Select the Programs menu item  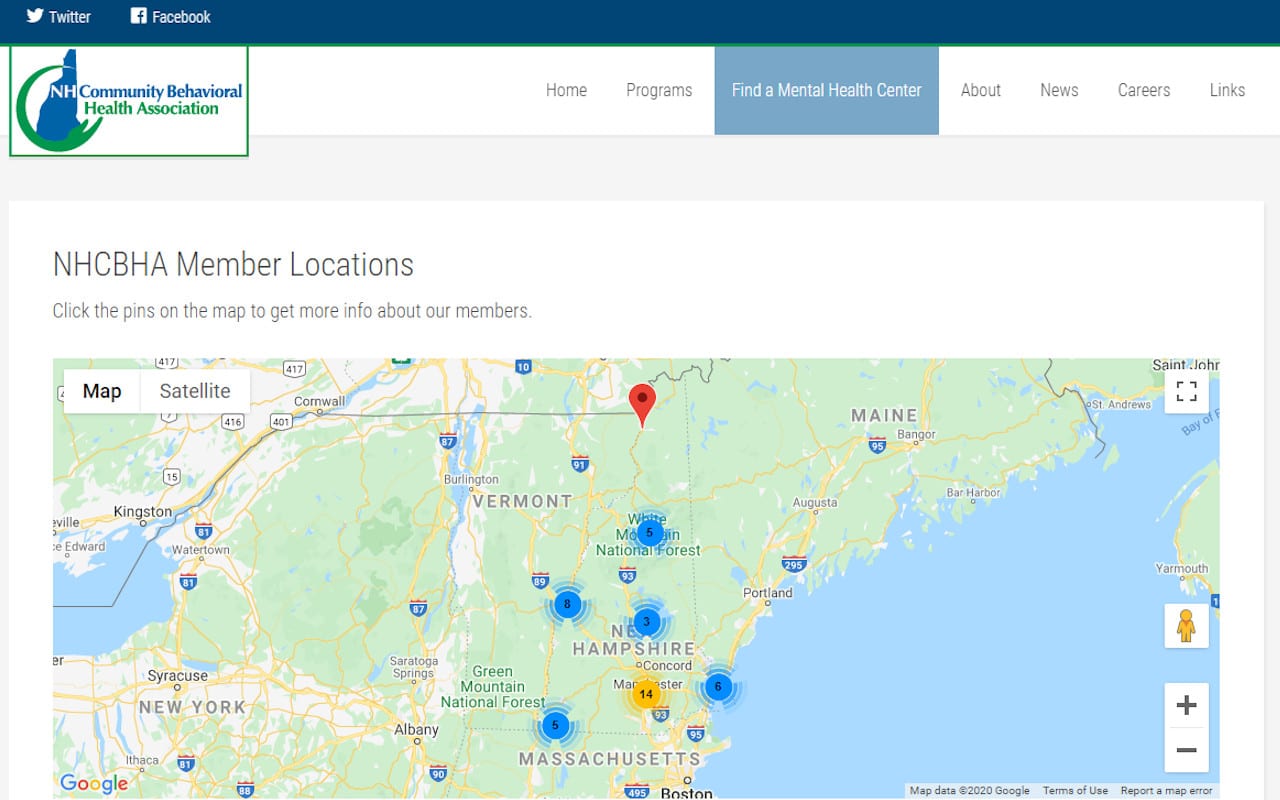[659, 90]
